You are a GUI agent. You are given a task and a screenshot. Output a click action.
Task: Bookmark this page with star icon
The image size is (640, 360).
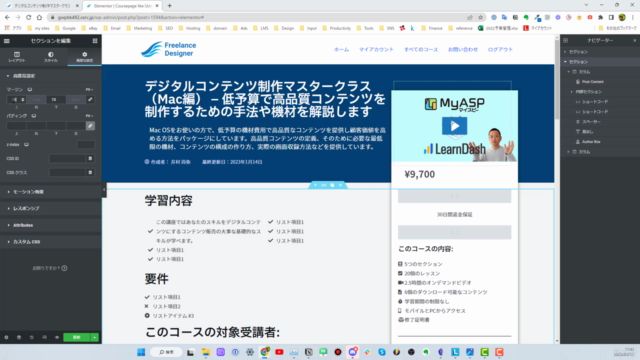(x=480, y=18)
